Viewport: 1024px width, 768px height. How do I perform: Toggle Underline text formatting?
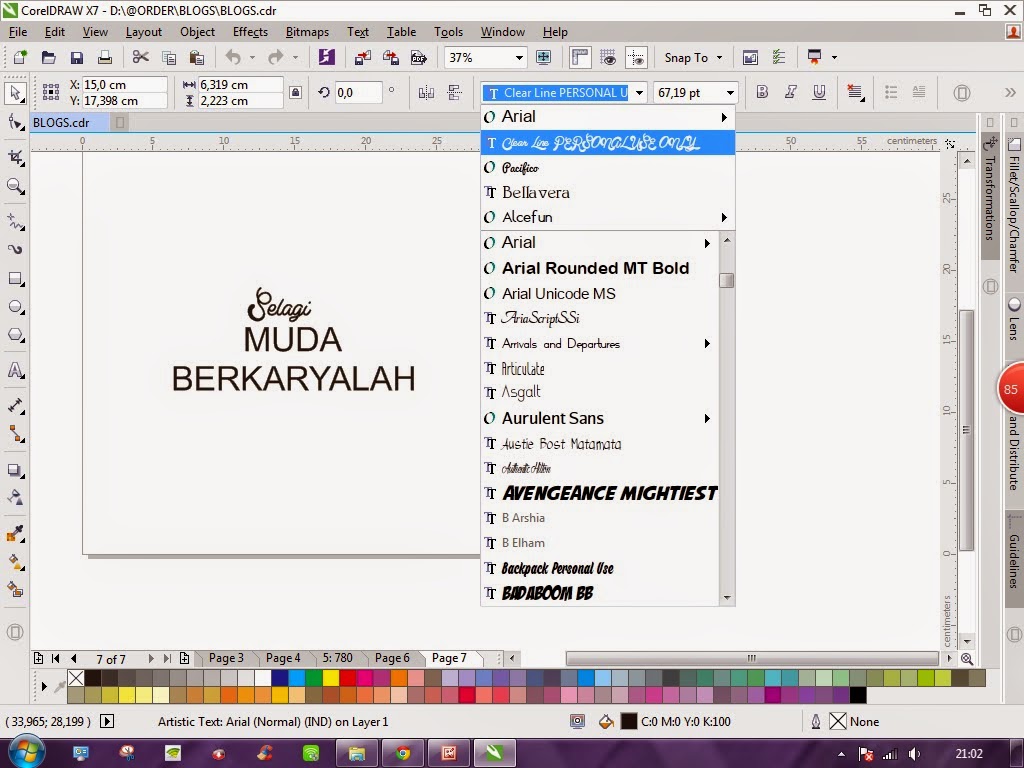pos(819,93)
